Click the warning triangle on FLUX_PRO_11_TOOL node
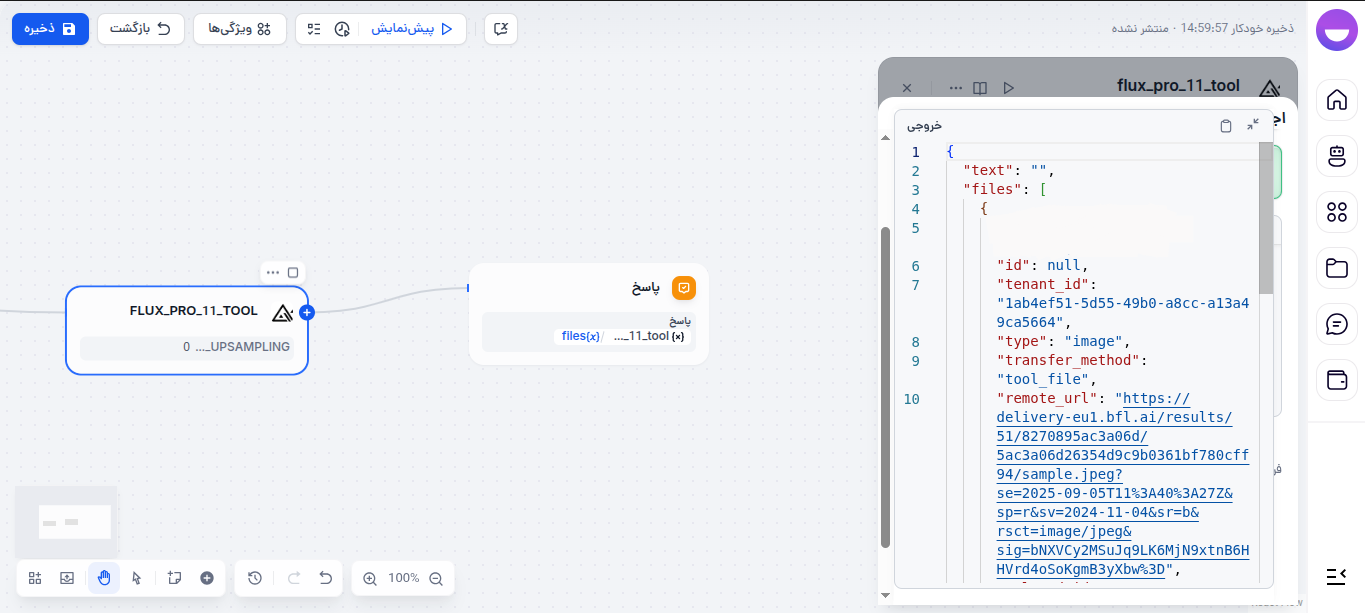 point(281,311)
